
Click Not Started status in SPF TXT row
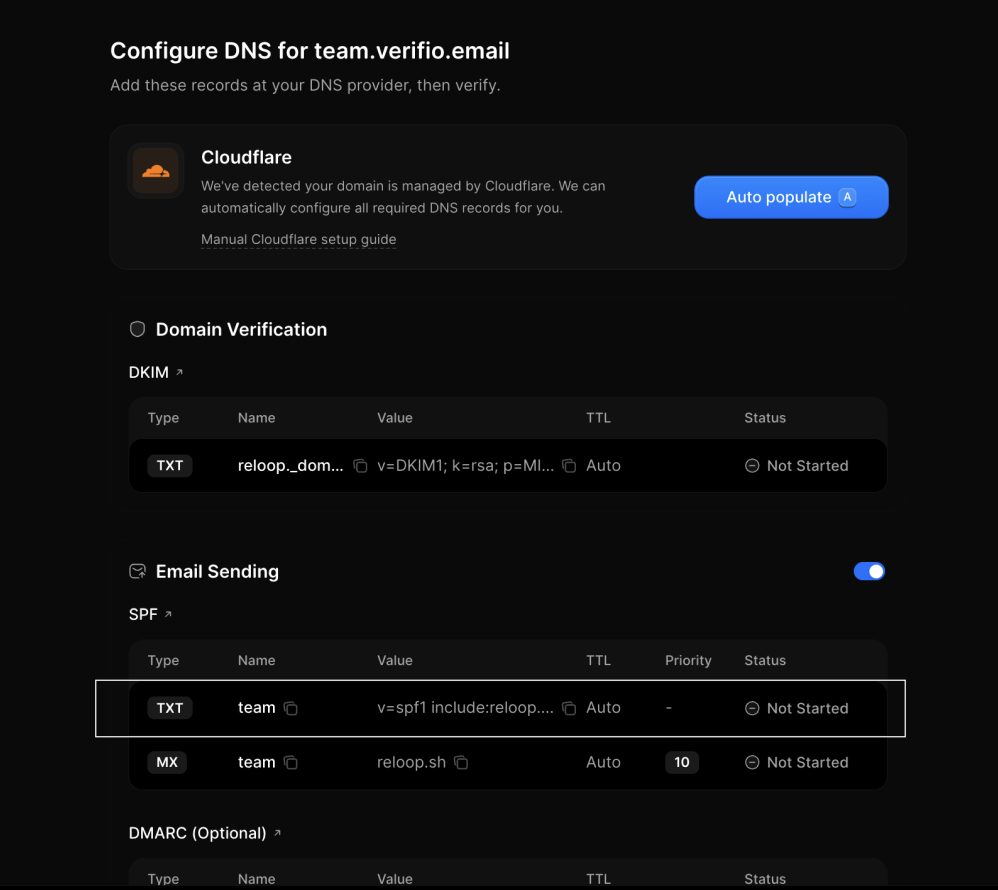(x=797, y=708)
